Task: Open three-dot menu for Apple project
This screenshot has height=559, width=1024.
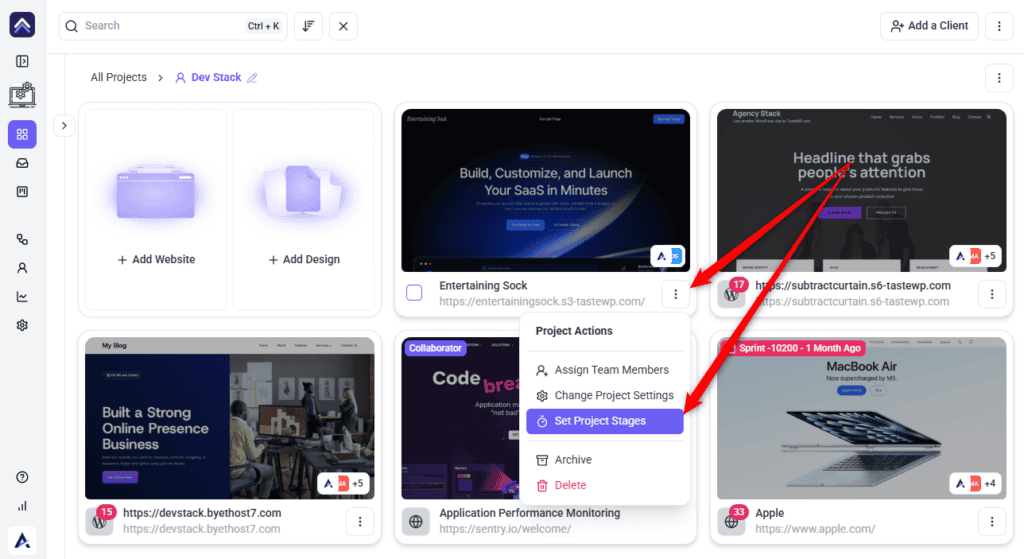Action: coord(992,522)
